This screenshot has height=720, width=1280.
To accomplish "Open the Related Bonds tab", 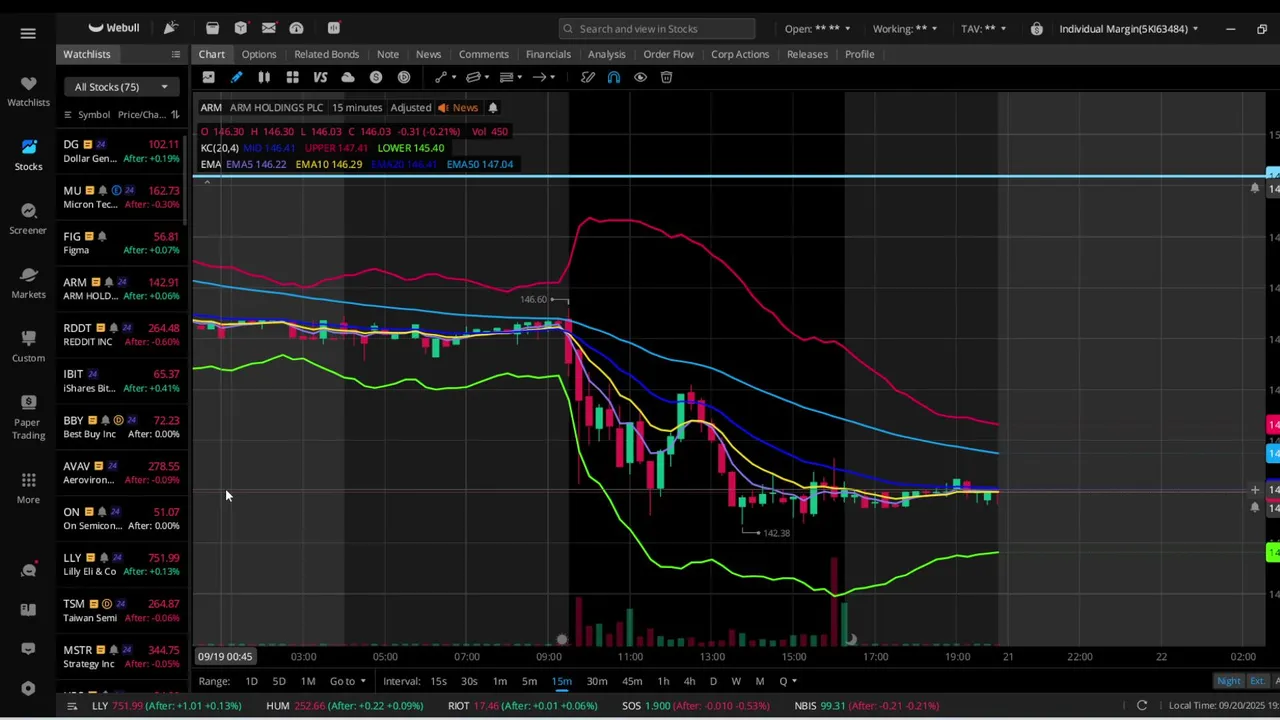I will pos(326,54).
